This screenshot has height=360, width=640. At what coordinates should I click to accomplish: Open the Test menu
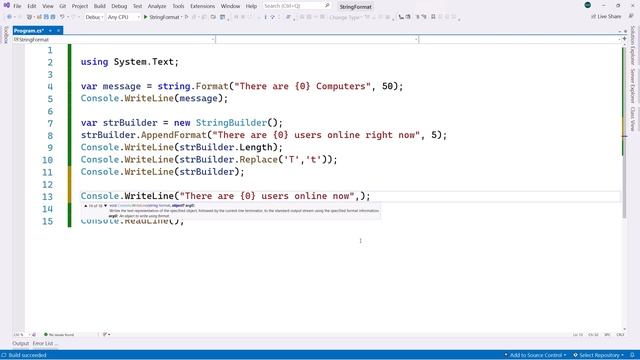[x=138, y=6]
